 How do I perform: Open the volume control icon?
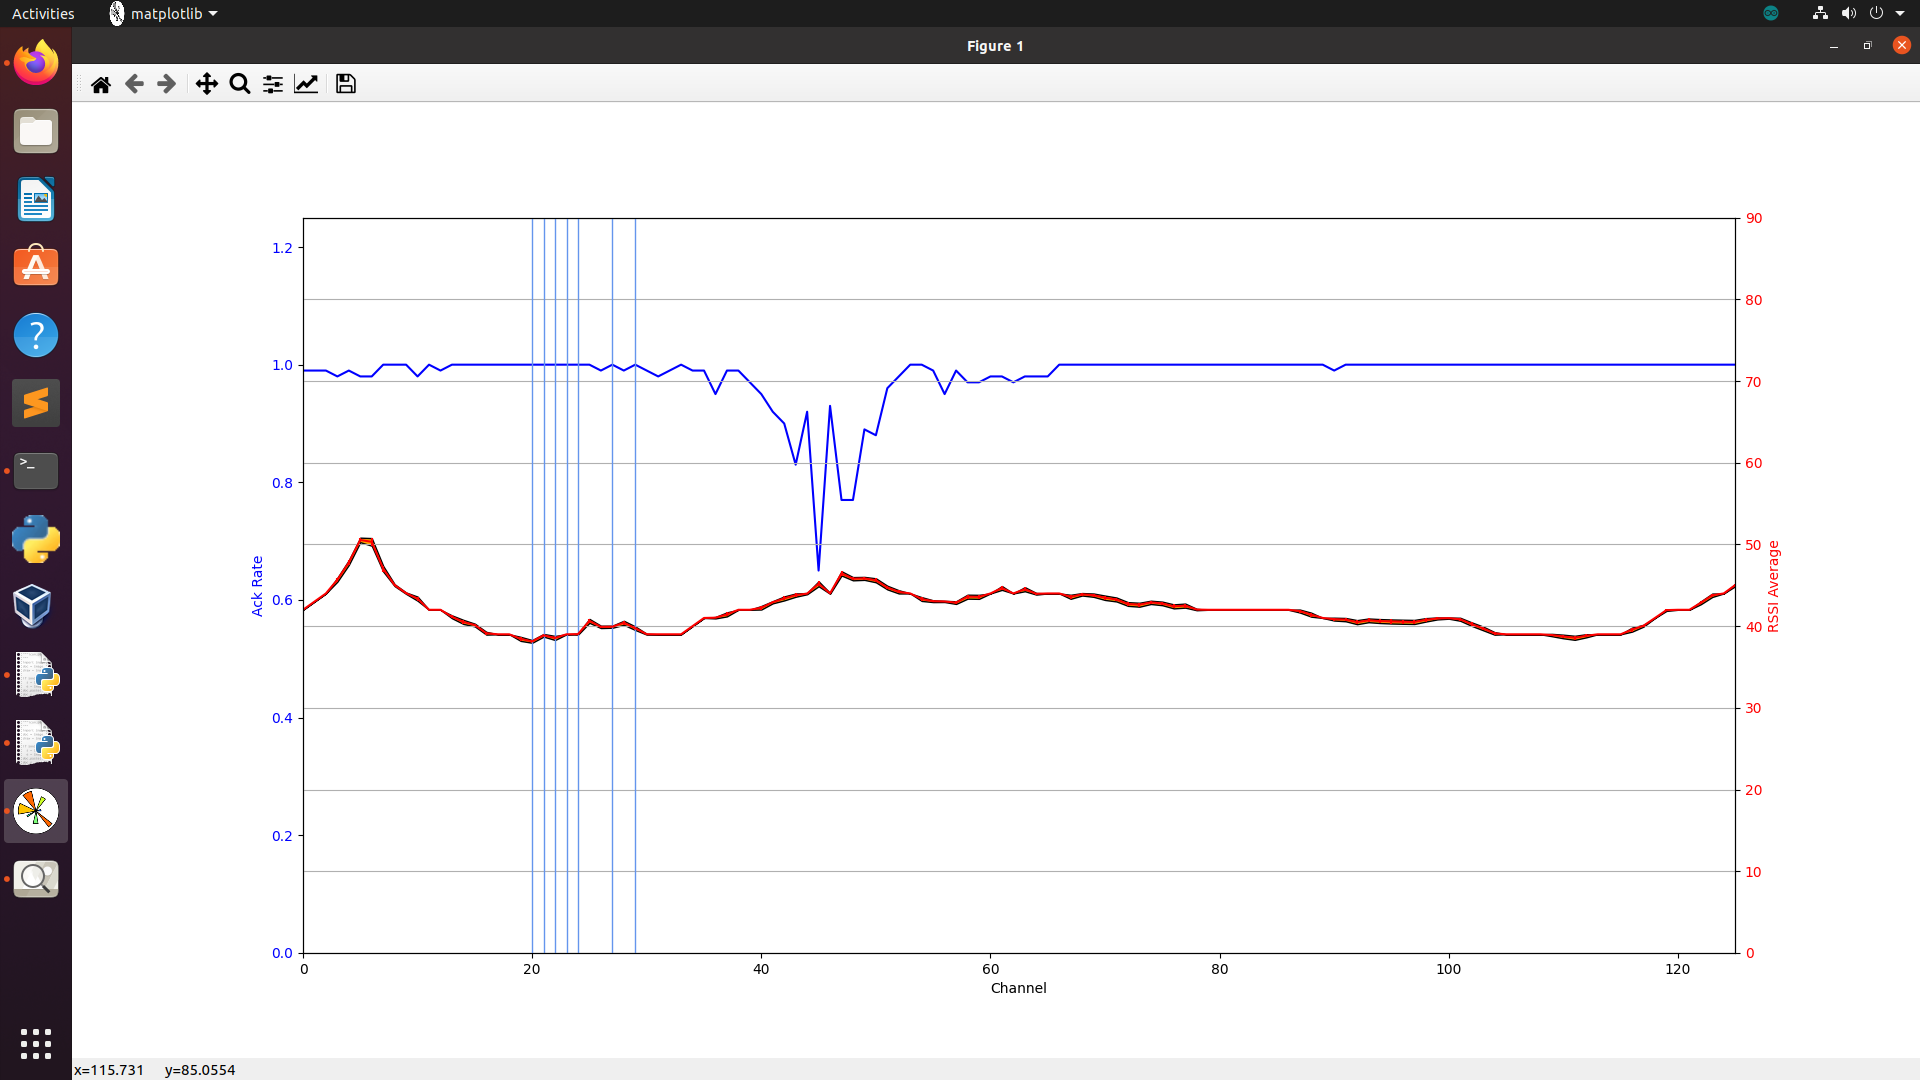[x=1849, y=13]
